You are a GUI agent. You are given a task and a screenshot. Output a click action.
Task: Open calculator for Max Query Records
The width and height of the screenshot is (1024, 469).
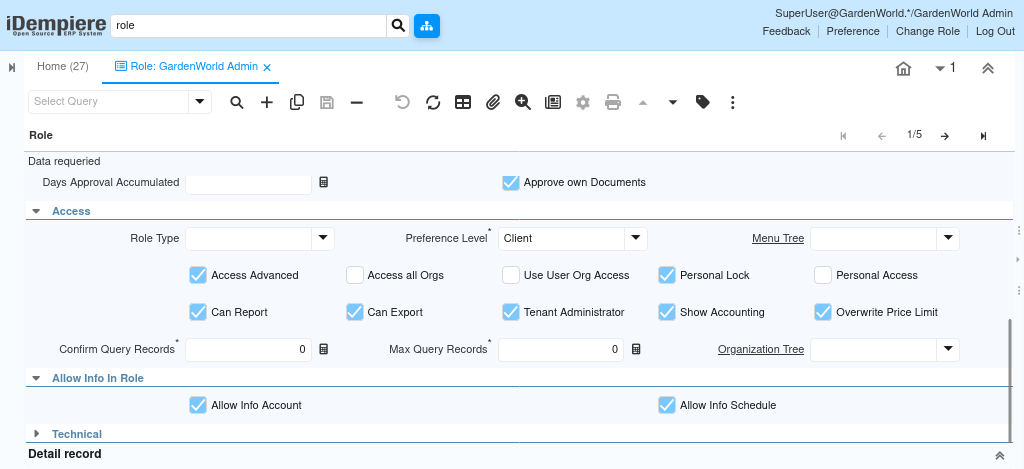636,349
